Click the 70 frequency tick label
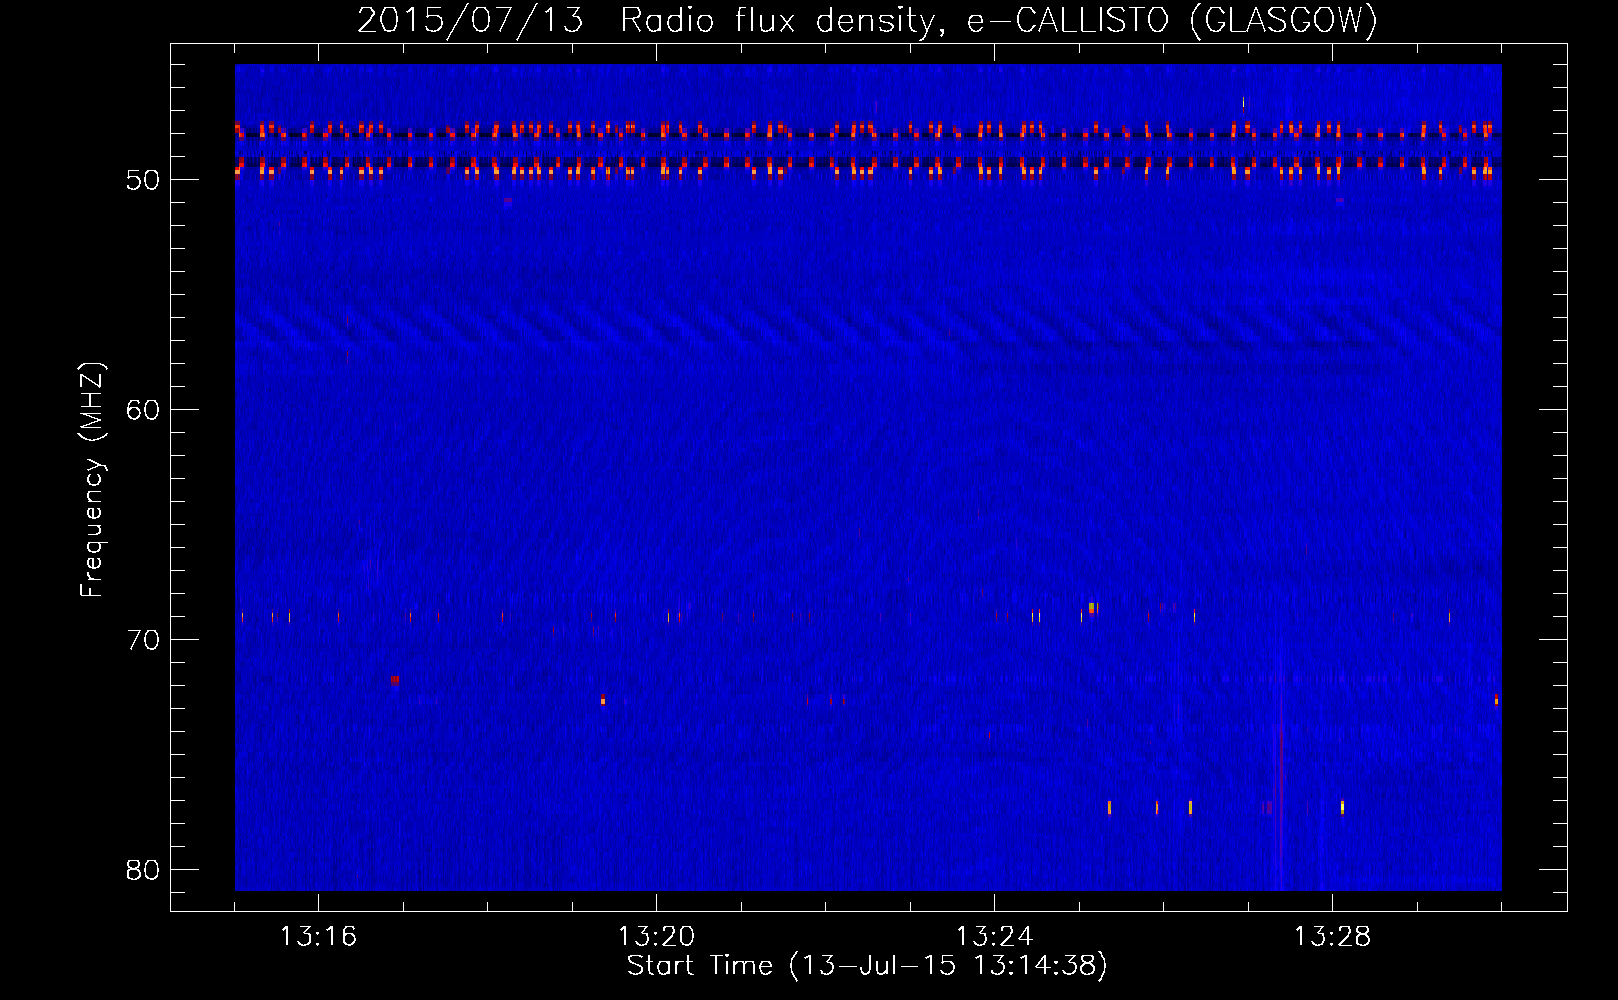 point(143,640)
